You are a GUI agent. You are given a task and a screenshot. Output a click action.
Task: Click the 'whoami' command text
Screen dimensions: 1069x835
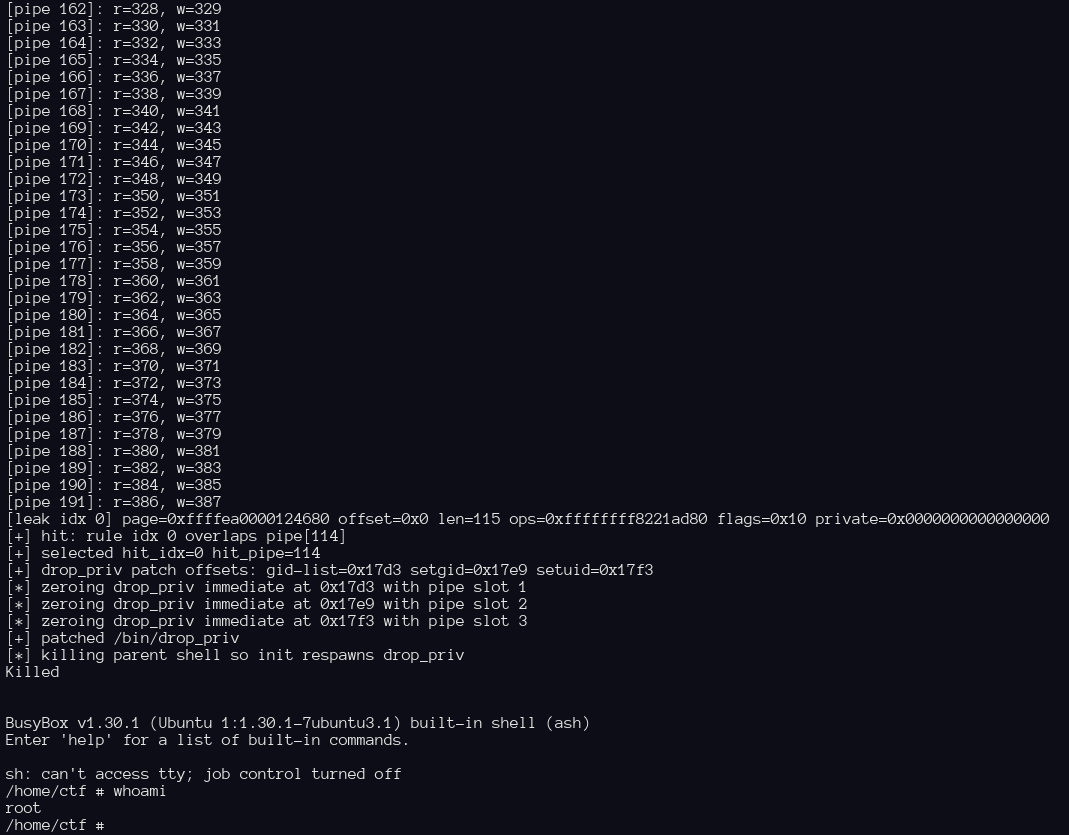(138, 791)
